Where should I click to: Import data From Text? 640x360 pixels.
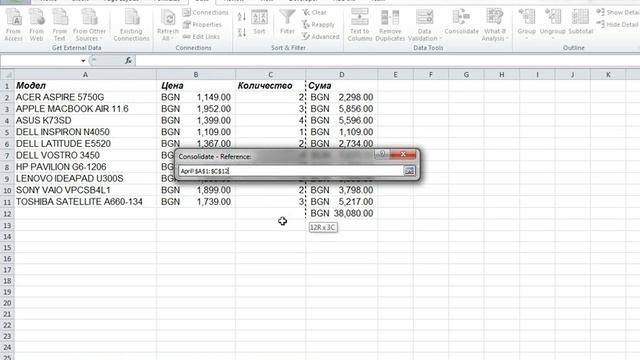tap(60, 25)
